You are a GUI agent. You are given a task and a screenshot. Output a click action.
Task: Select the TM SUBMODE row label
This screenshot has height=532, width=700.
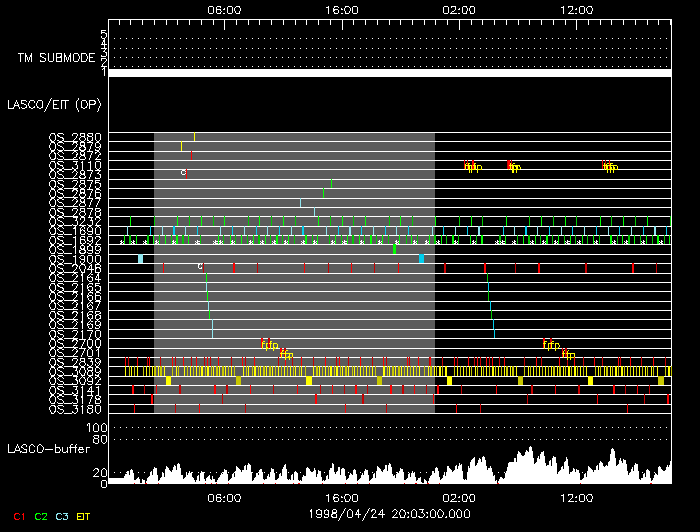[55, 58]
